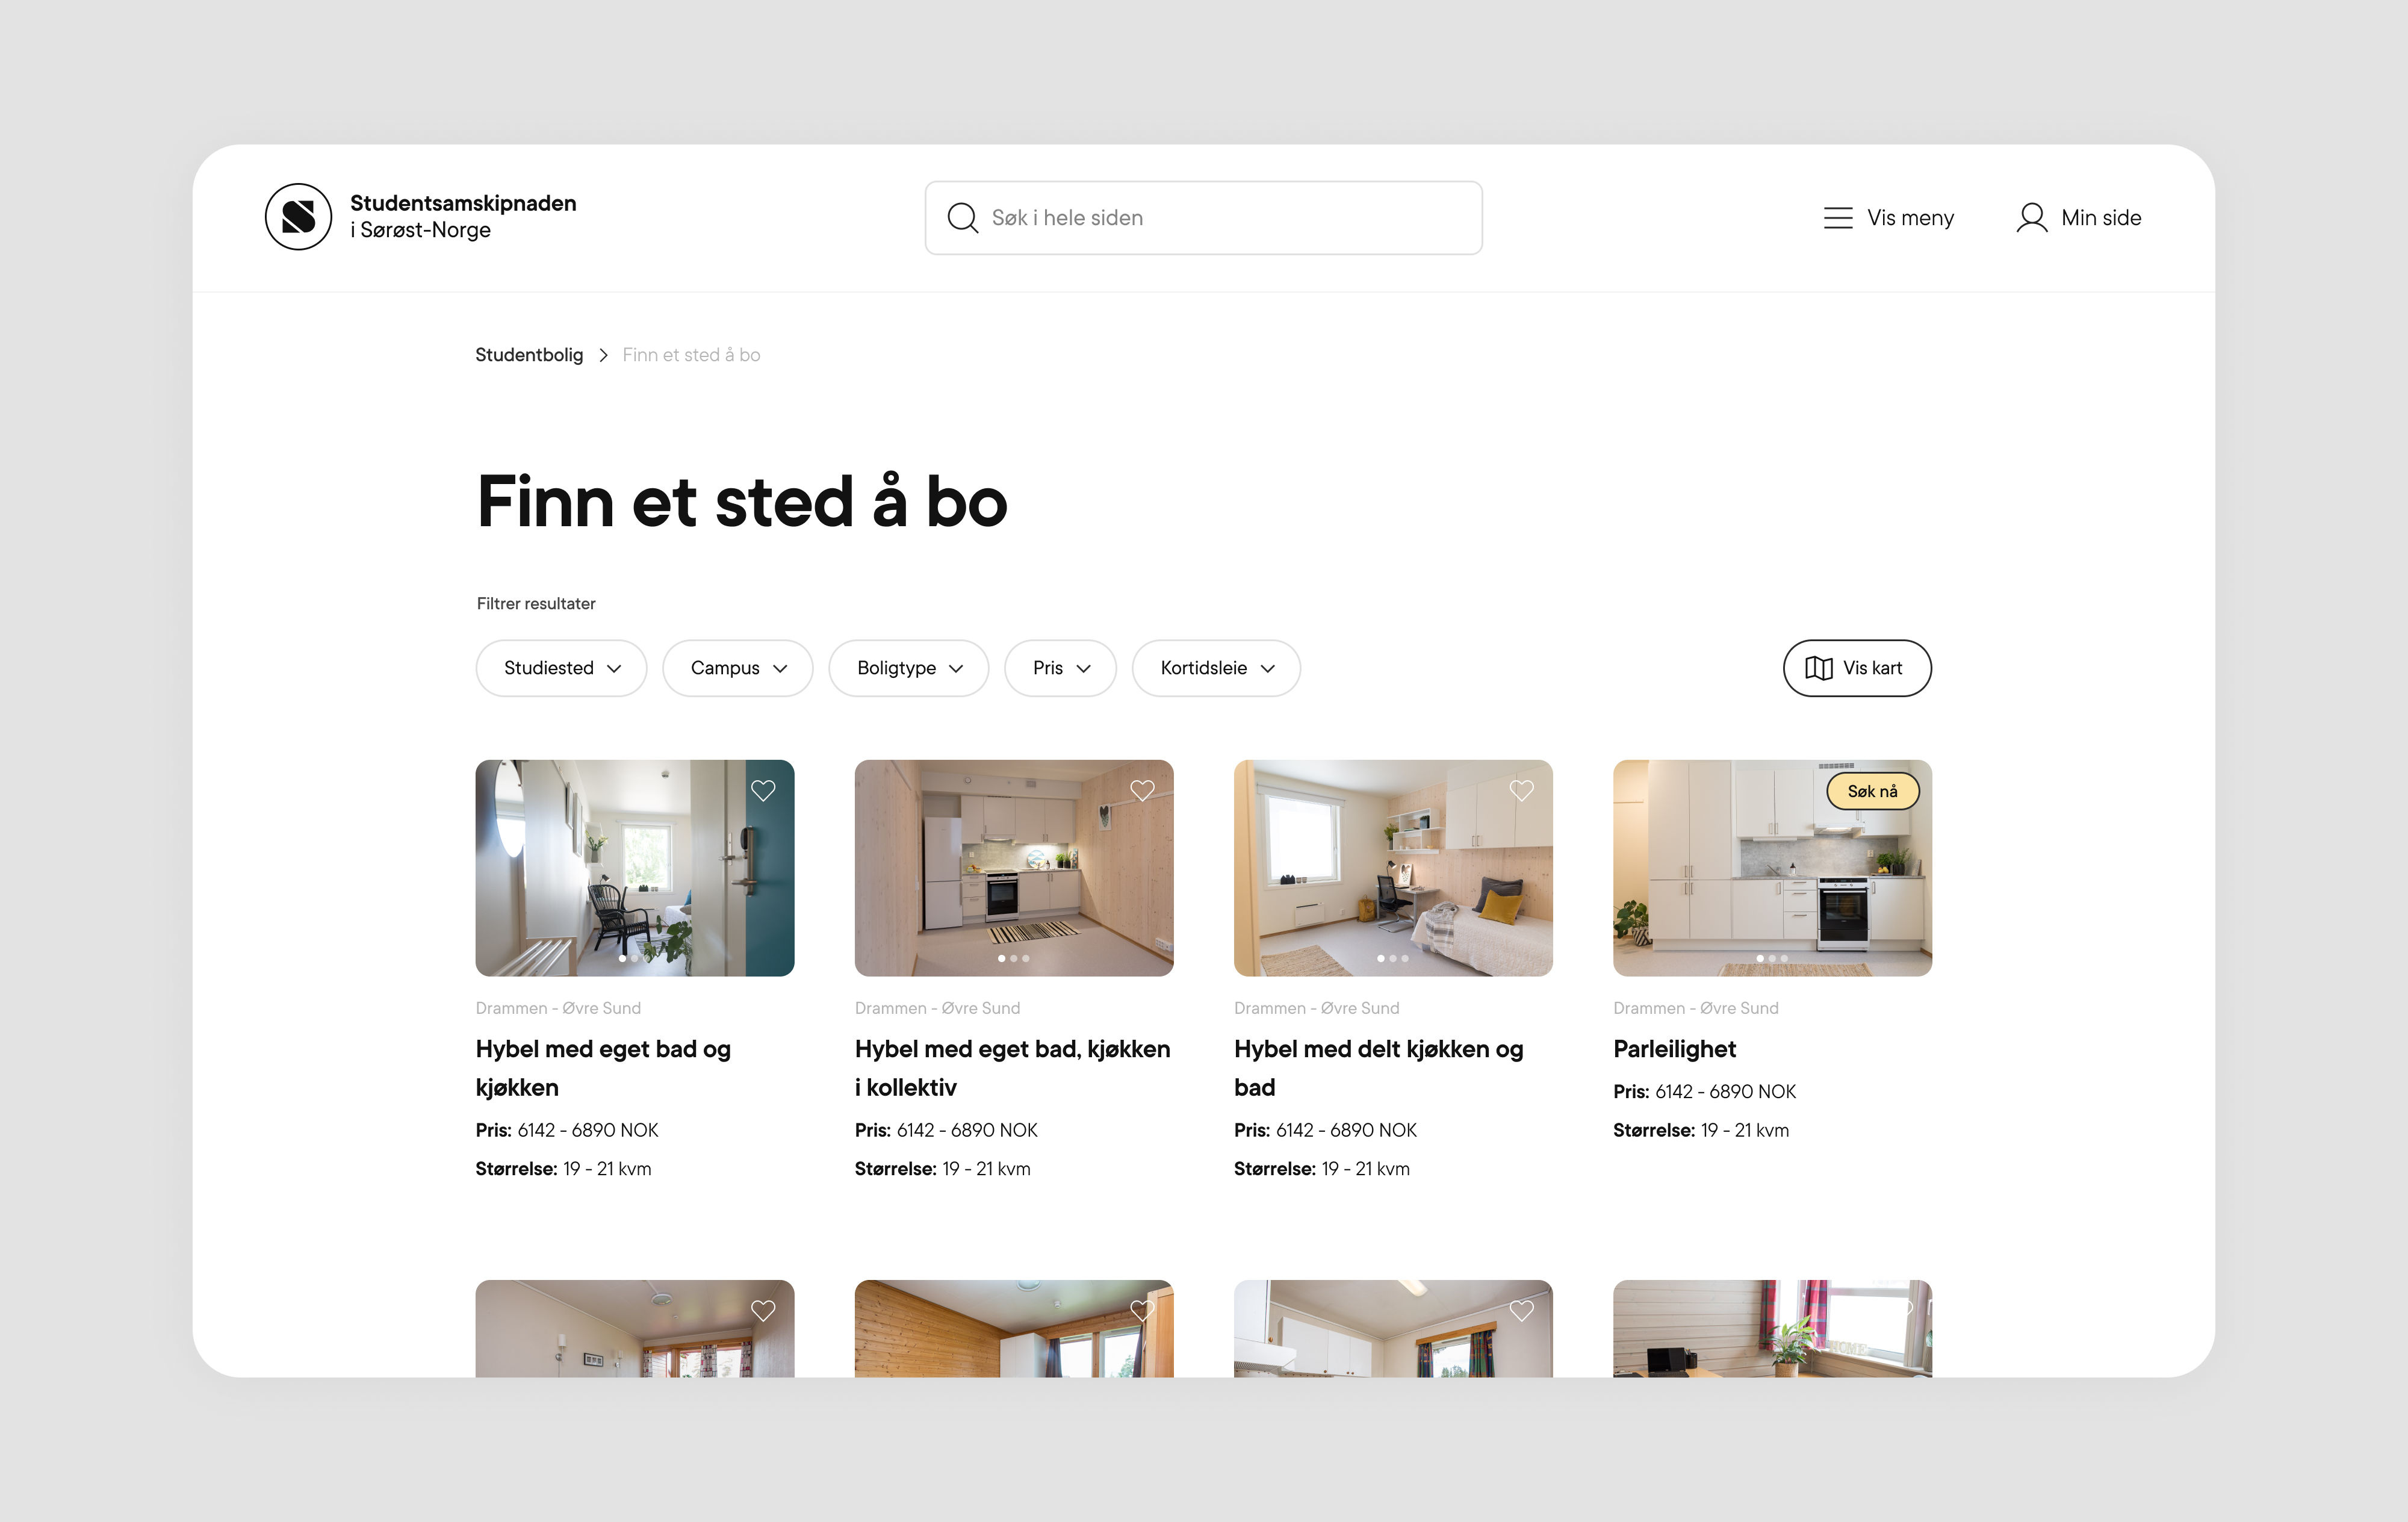Toggle heart on second-row third listing photo
This screenshot has height=1522, width=2408.
coord(1521,1311)
